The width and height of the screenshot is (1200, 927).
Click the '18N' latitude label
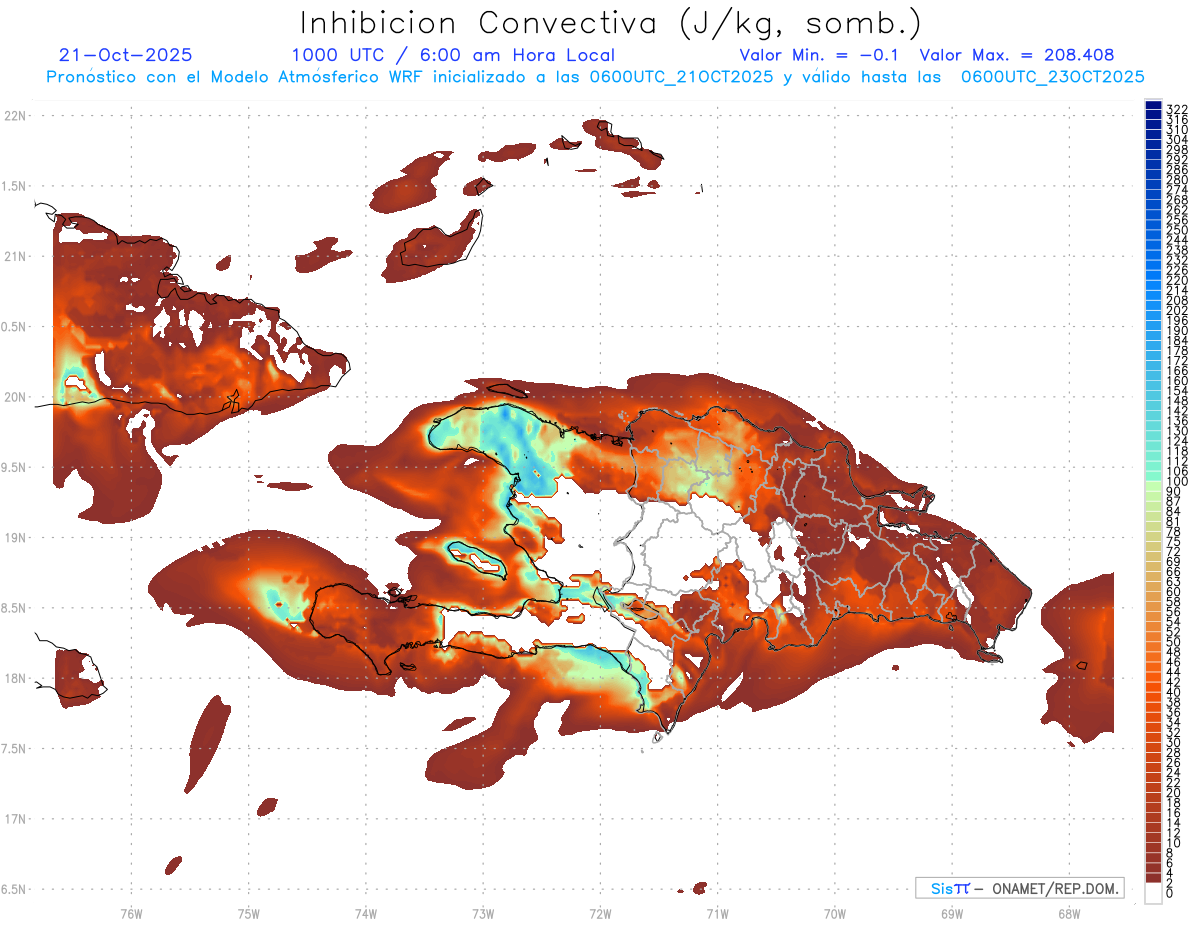[x=14, y=678]
